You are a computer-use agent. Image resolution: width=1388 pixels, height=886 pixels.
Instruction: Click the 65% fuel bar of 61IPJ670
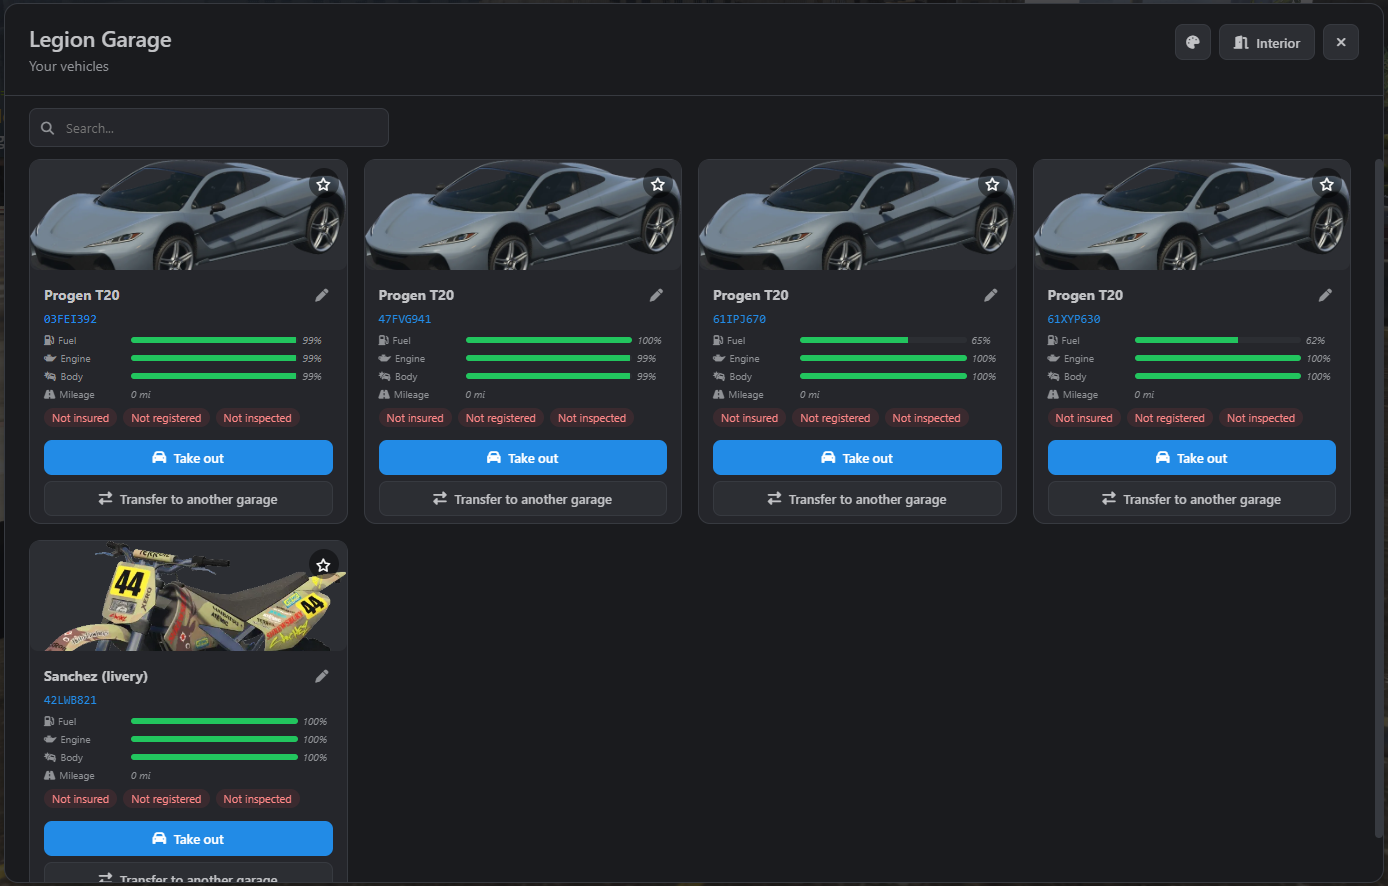[x=883, y=340]
